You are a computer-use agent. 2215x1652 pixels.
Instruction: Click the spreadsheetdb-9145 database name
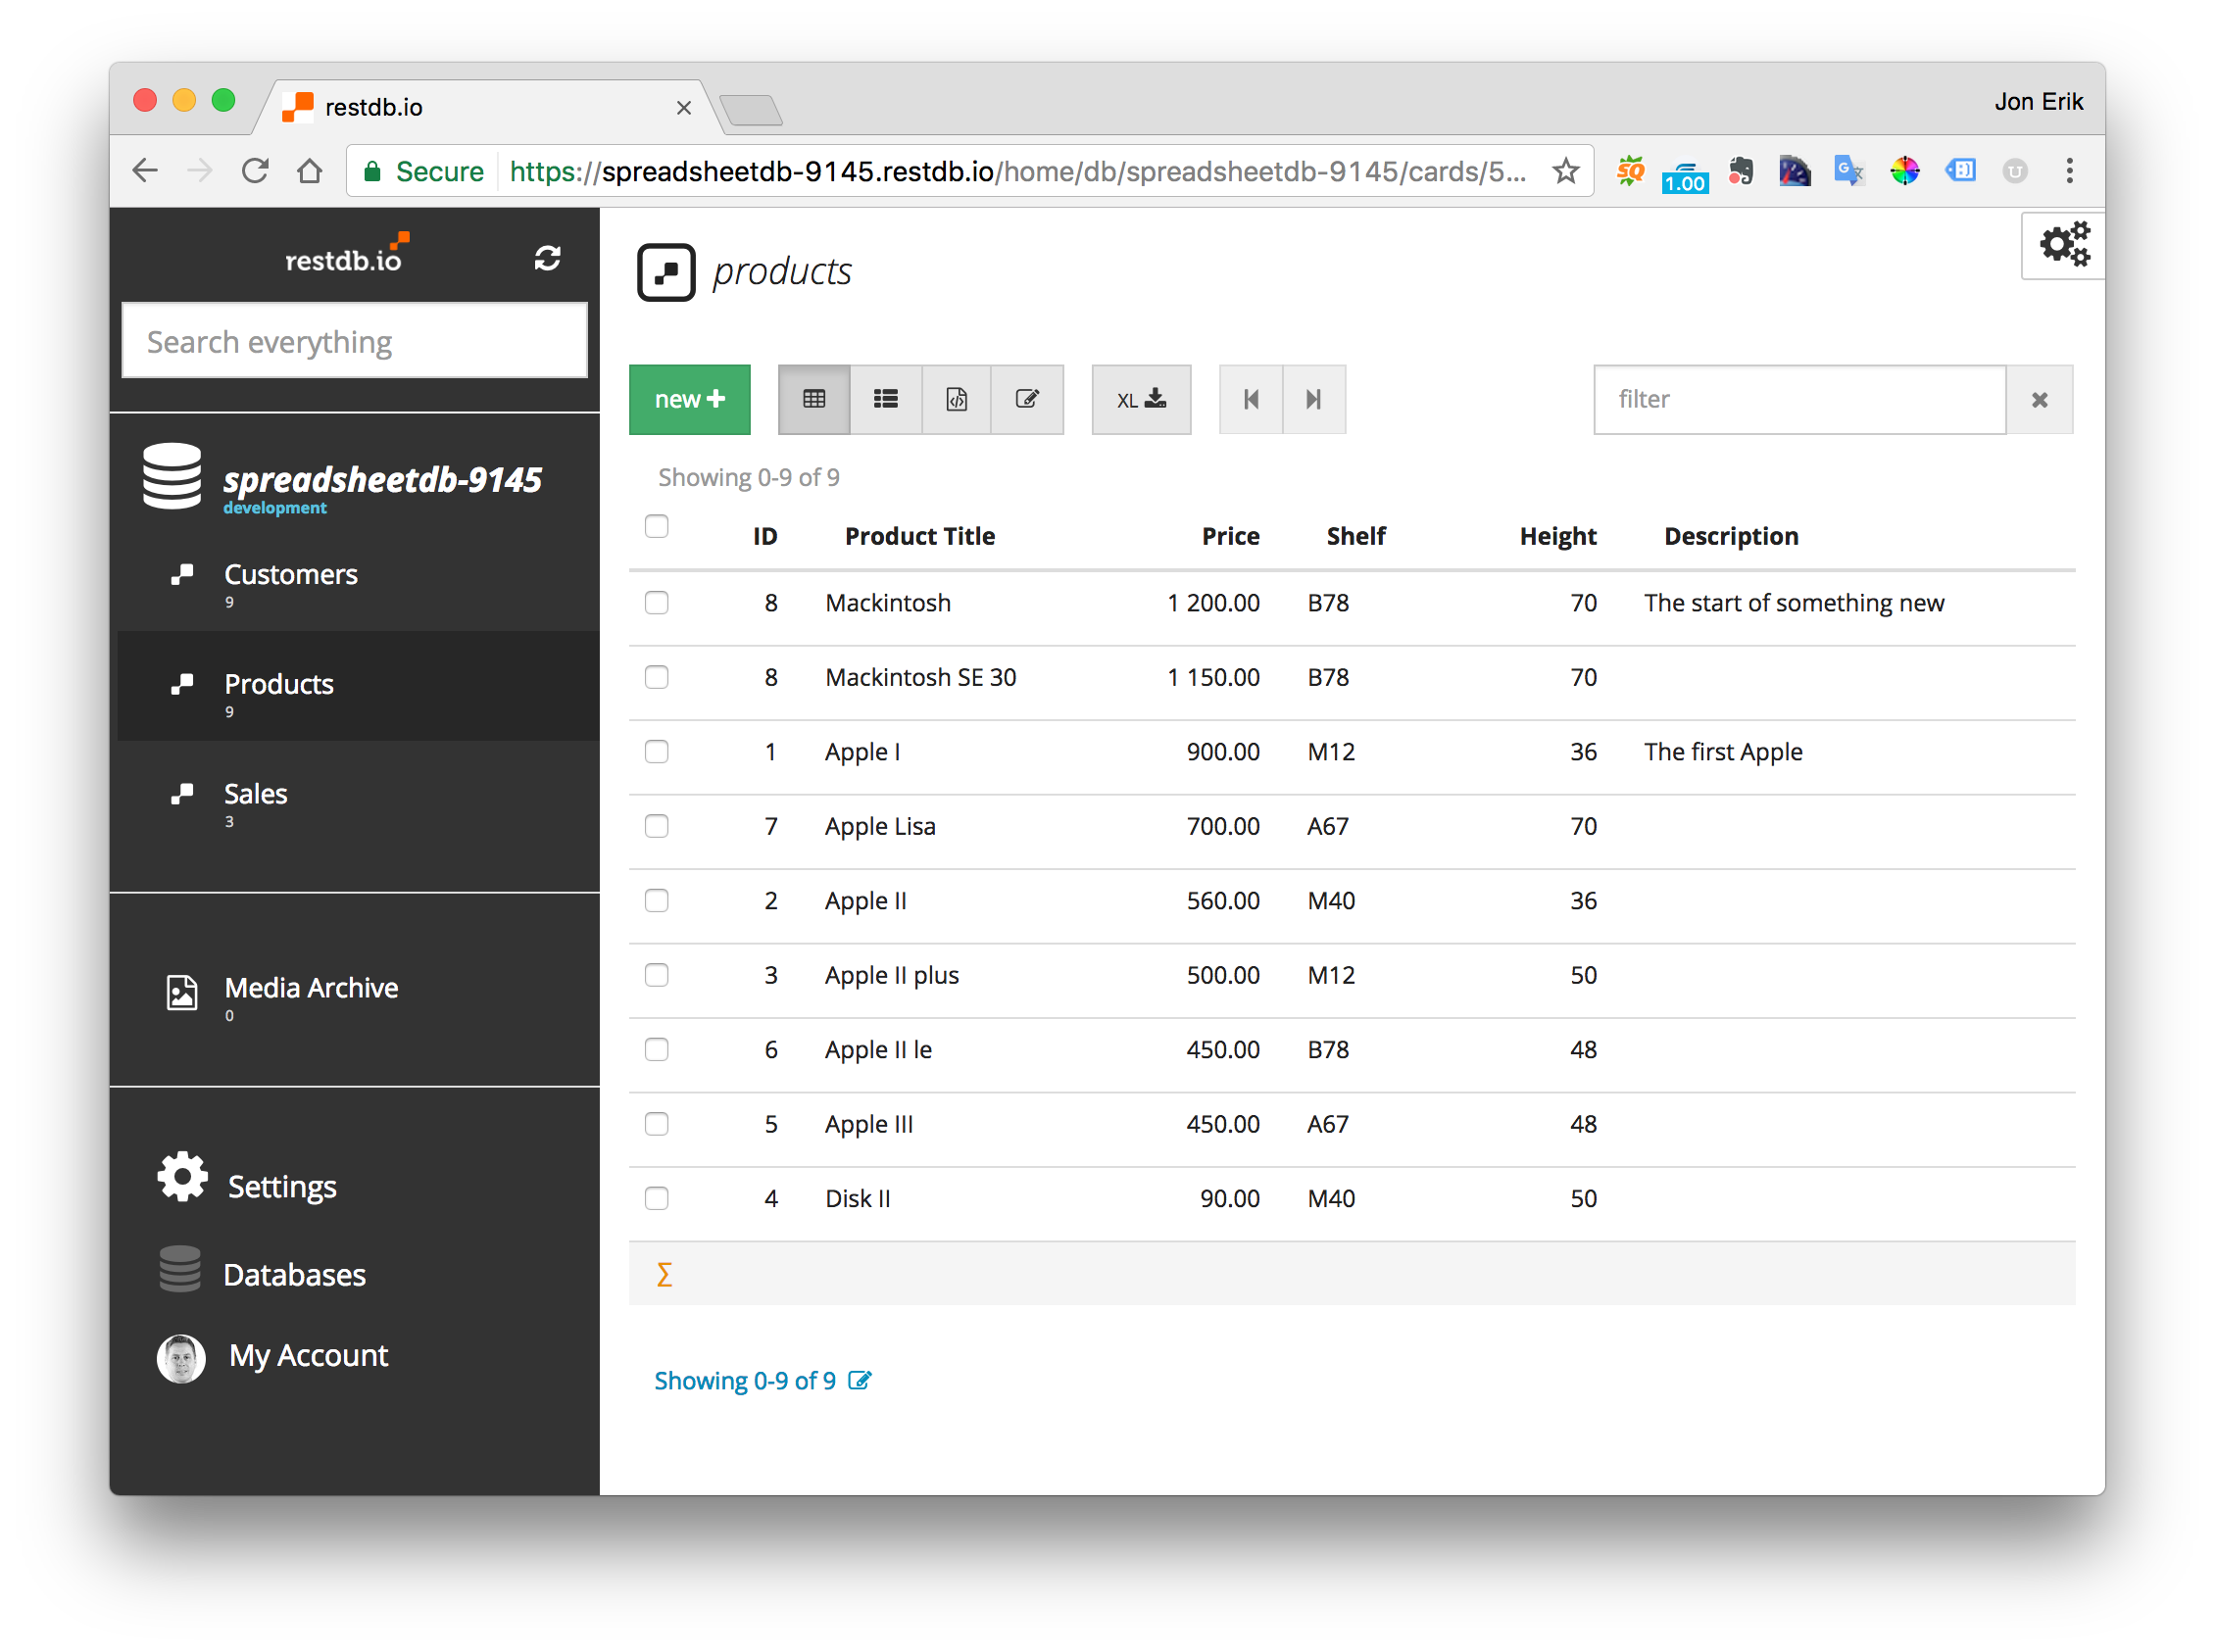click(382, 480)
